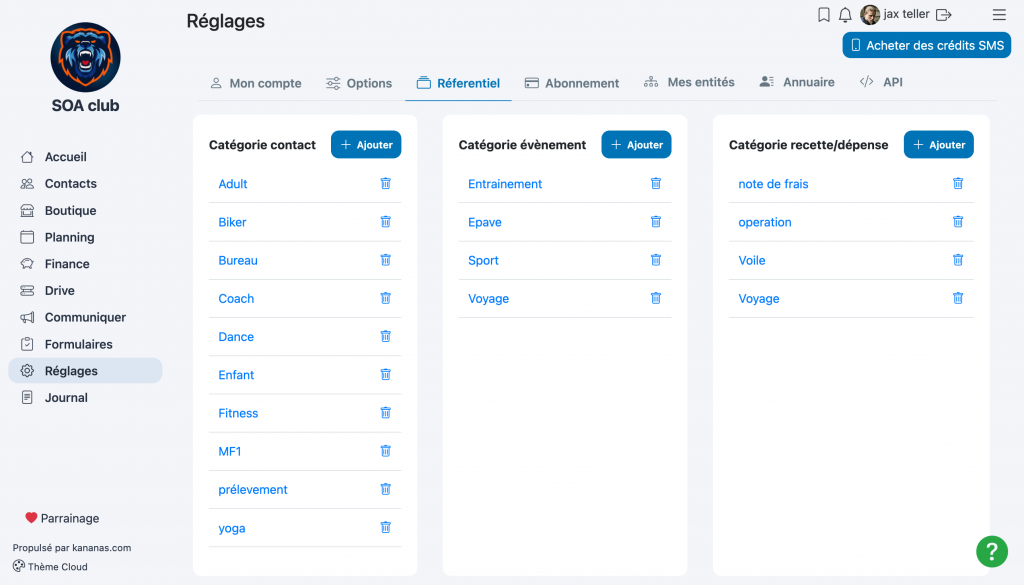Delete the Voile expense category
The height and width of the screenshot is (585, 1024).
(957, 260)
